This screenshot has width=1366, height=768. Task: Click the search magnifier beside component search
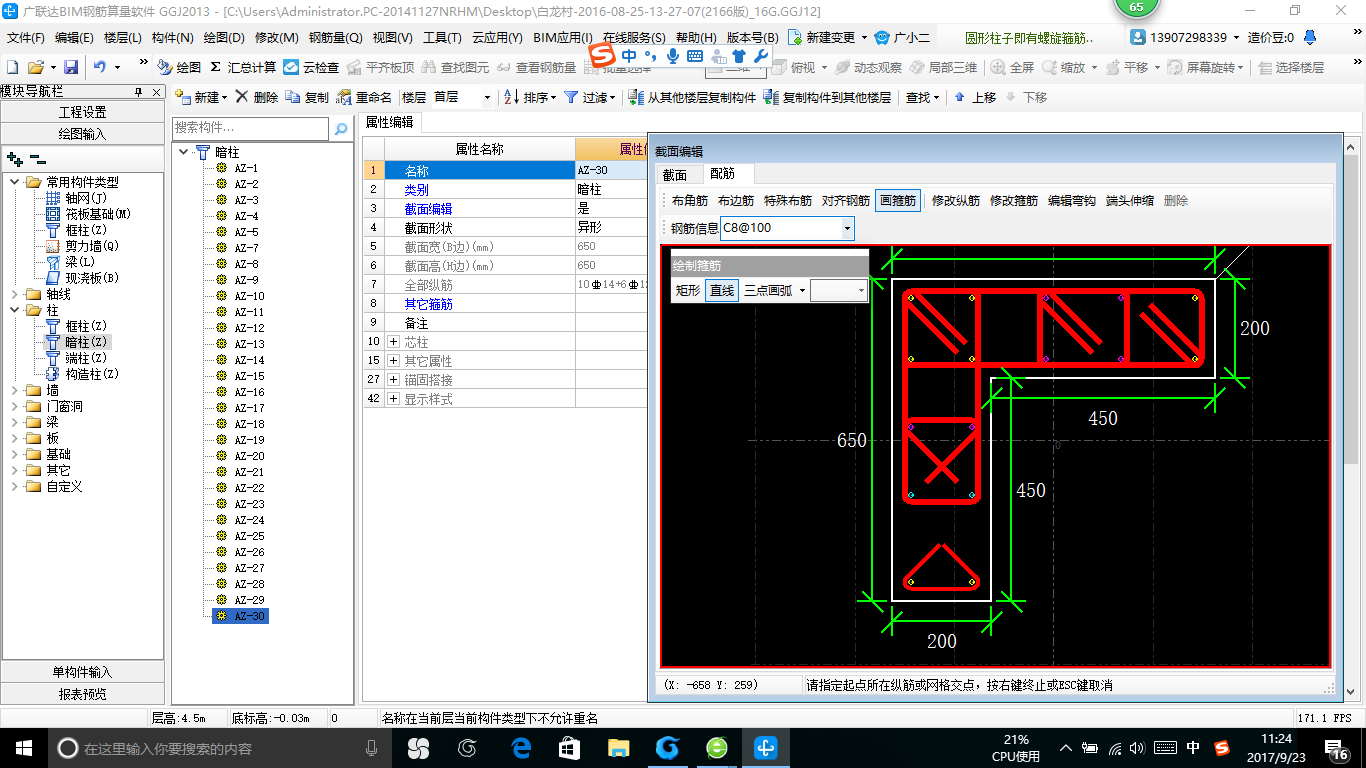[x=341, y=129]
